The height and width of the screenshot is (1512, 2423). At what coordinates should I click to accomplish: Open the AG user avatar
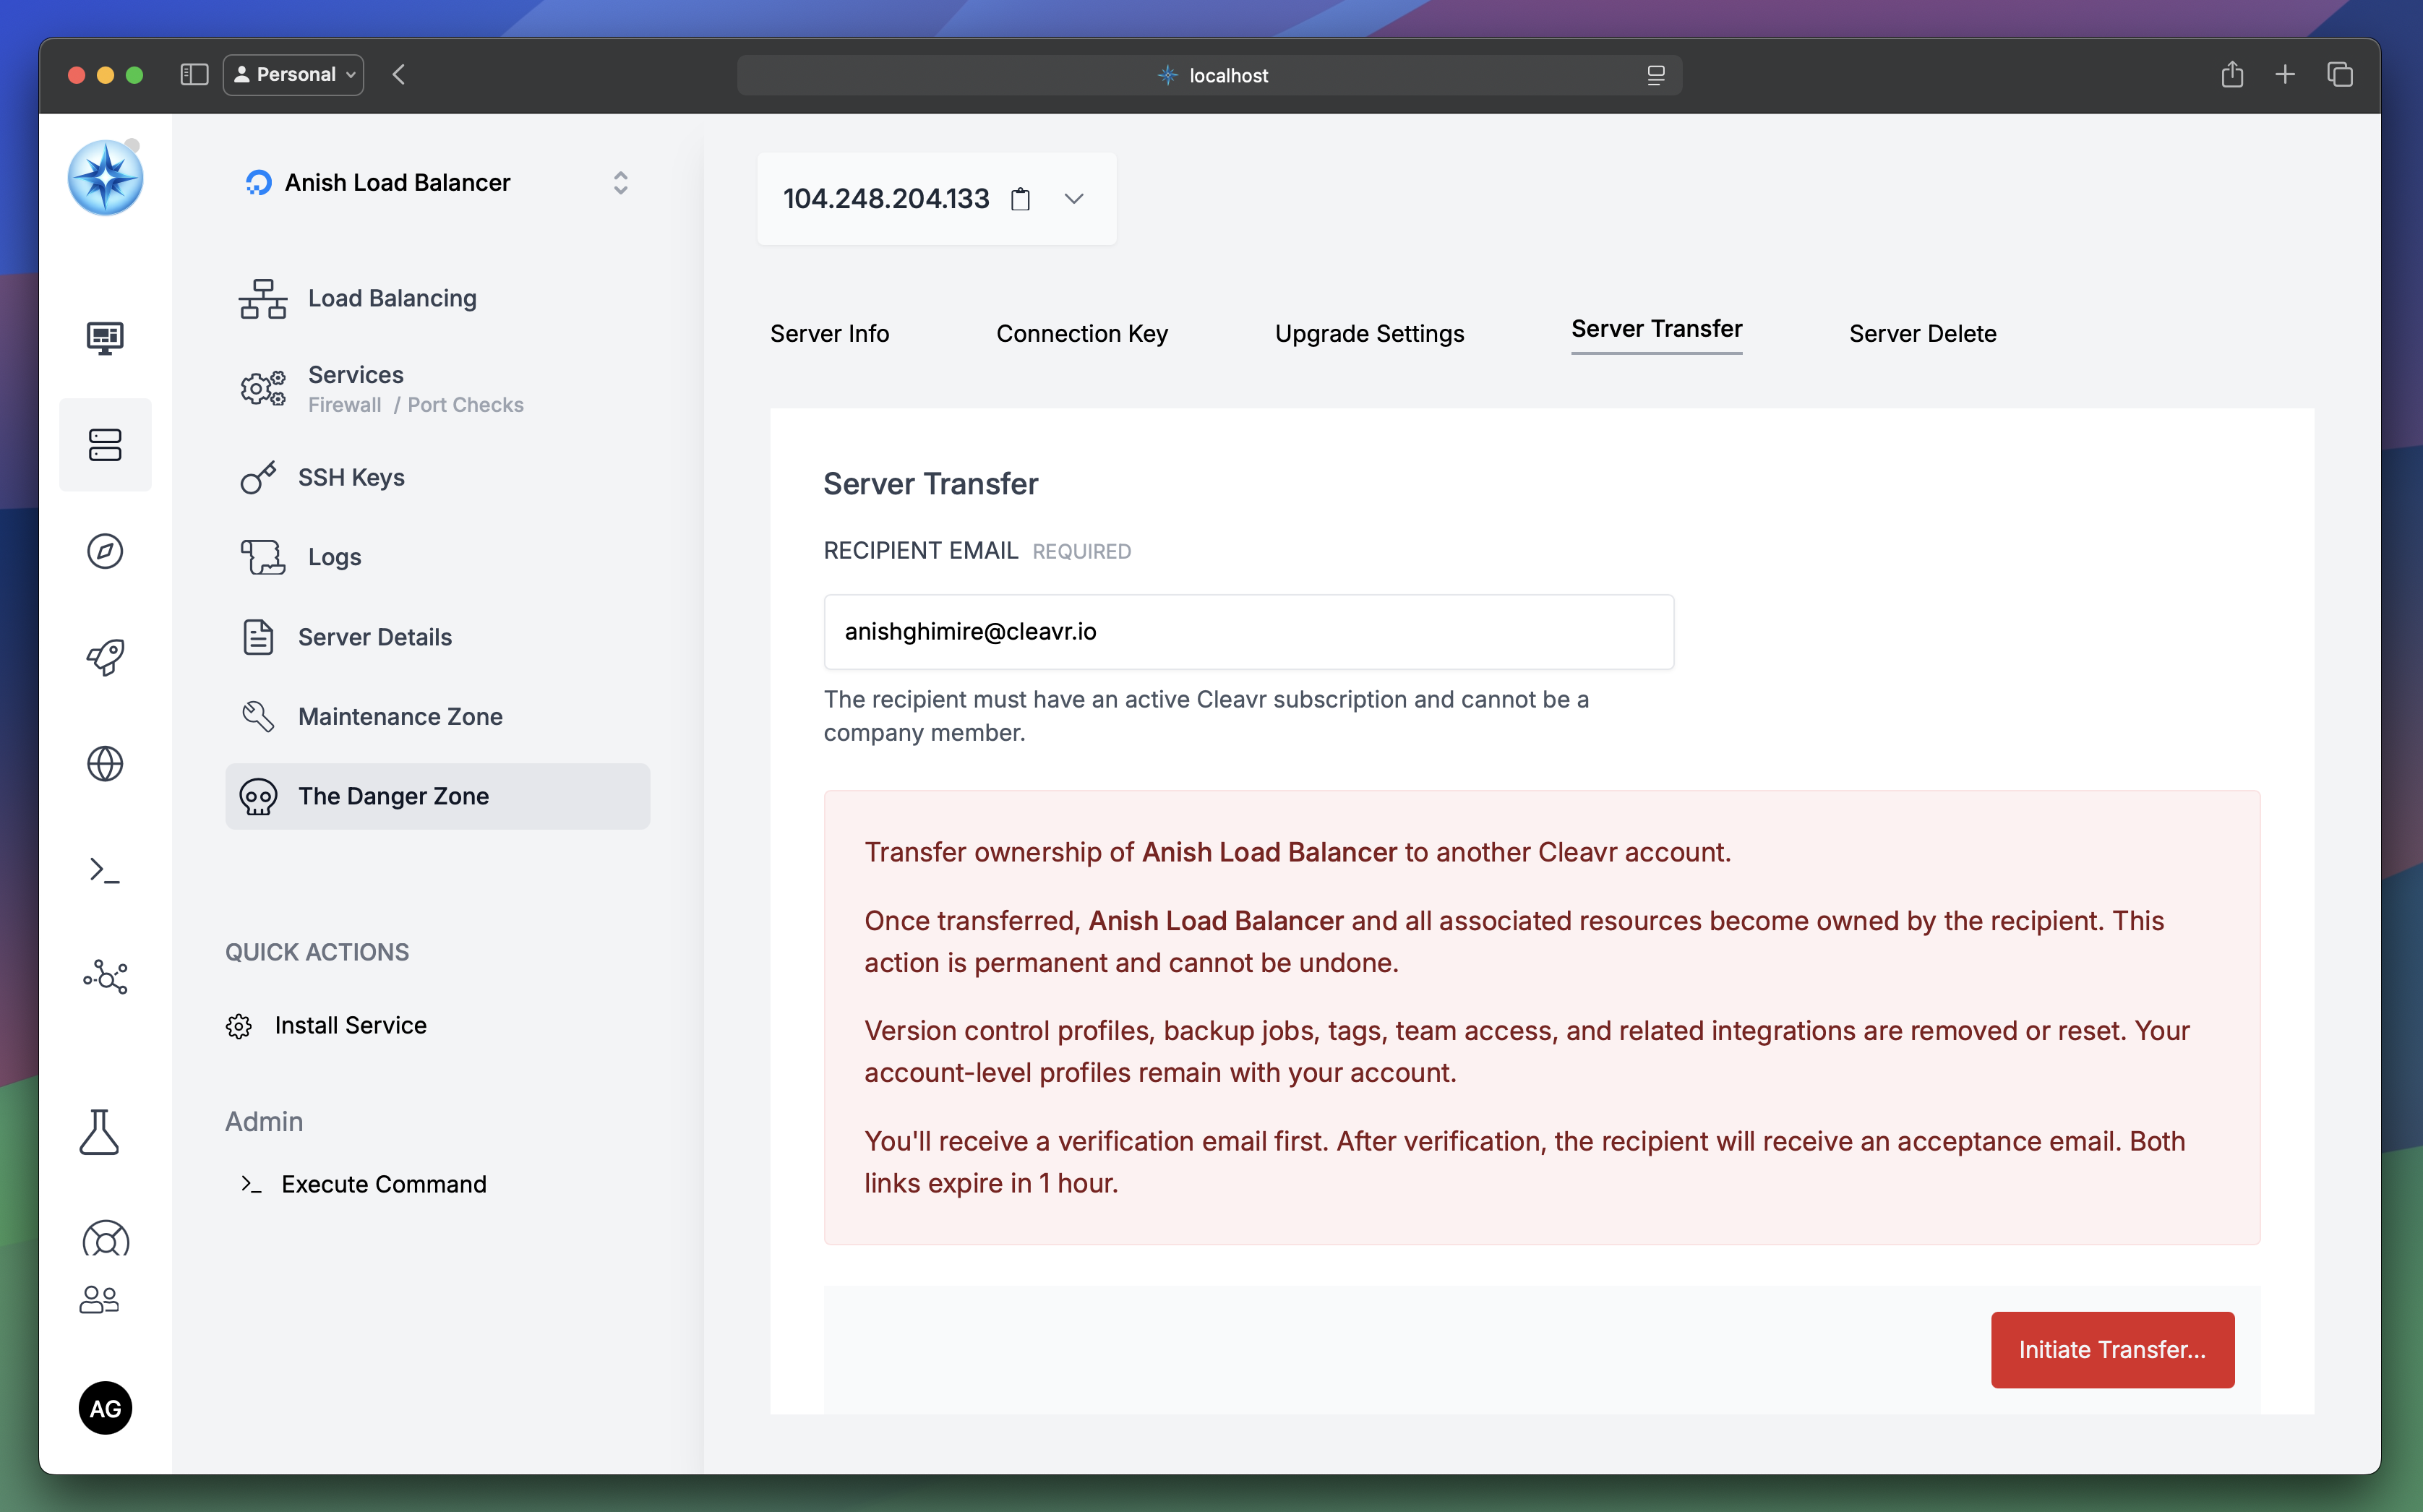pyautogui.click(x=105, y=1408)
